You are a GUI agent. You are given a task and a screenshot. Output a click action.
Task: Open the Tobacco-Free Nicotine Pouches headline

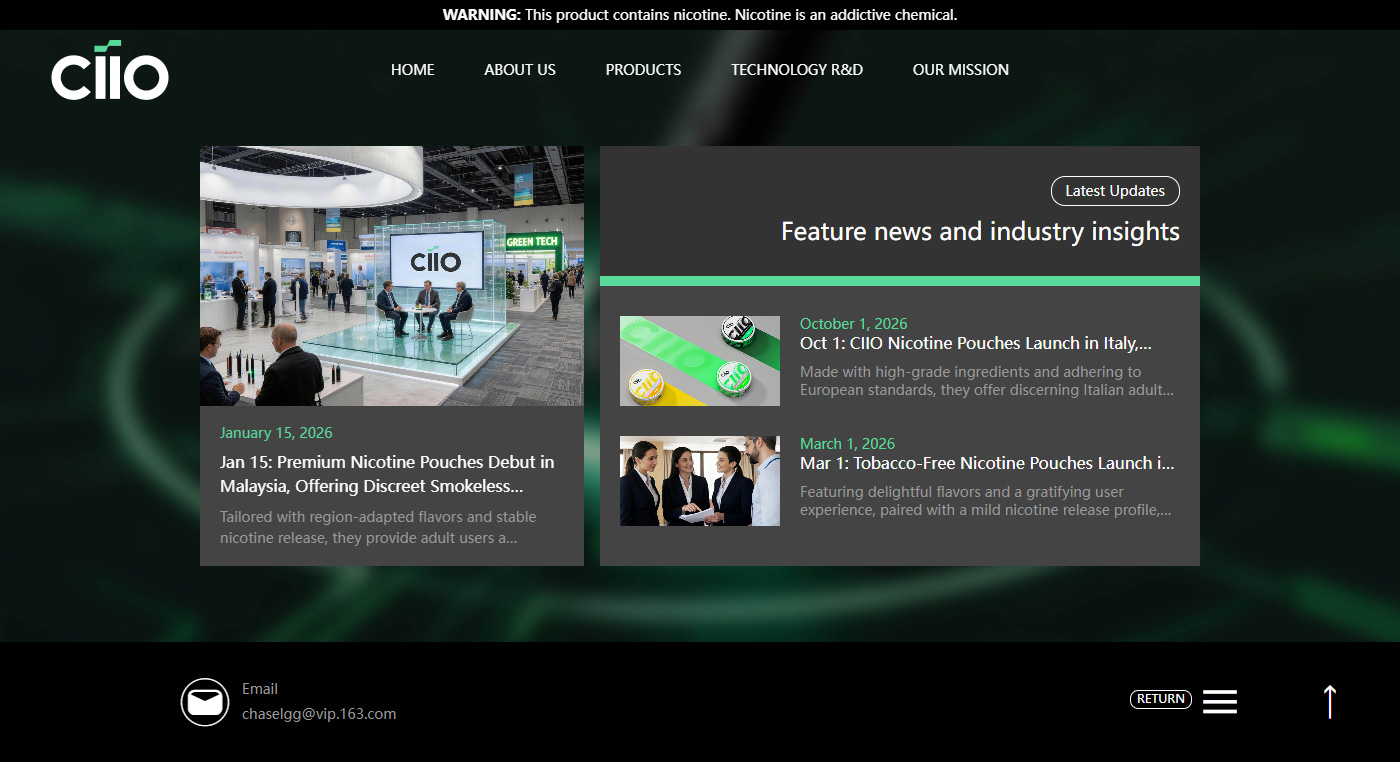click(986, 463)
